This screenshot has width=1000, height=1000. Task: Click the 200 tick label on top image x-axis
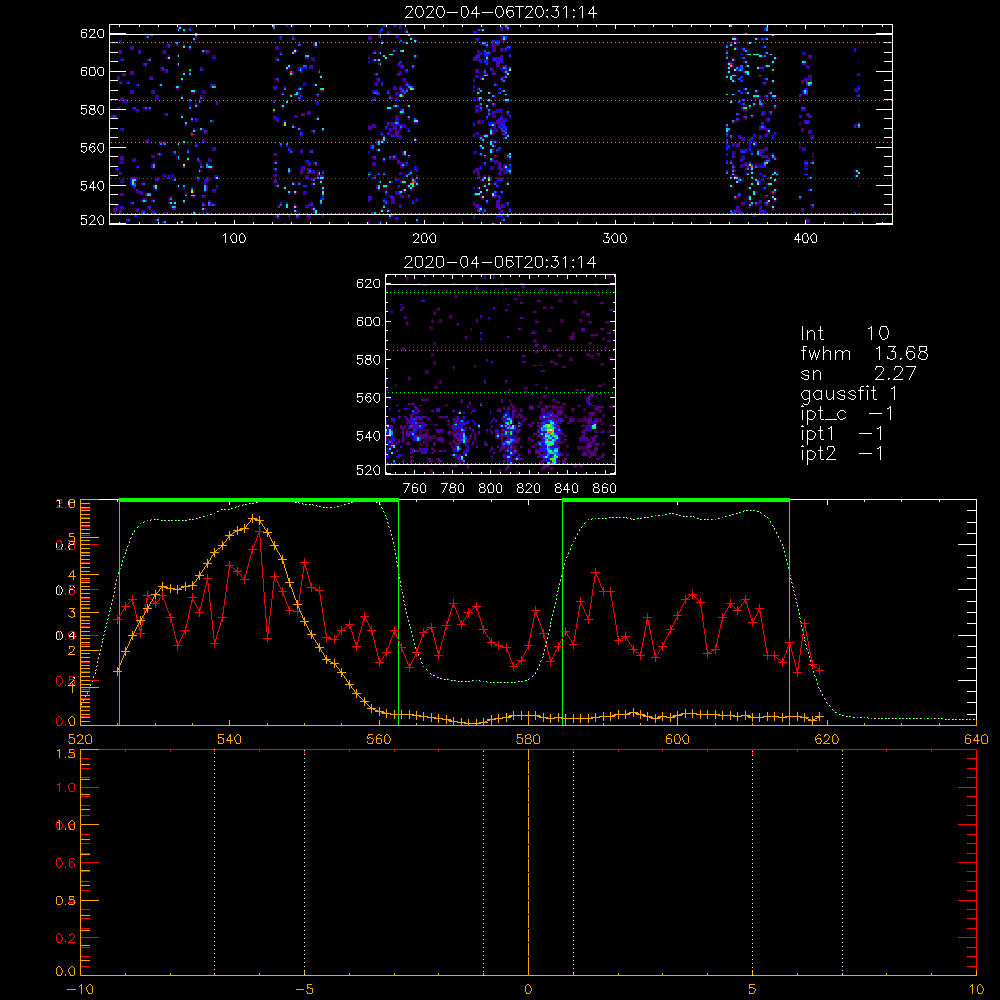424,239
